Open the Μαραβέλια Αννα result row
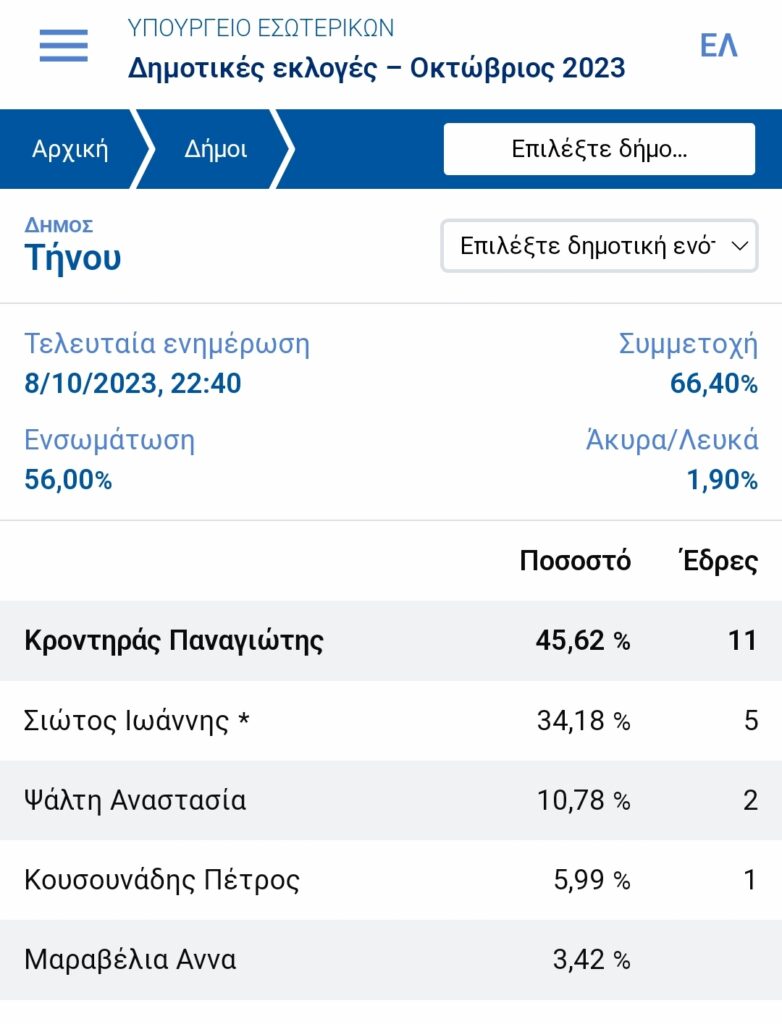782x1024 pixels. point(391,959)
